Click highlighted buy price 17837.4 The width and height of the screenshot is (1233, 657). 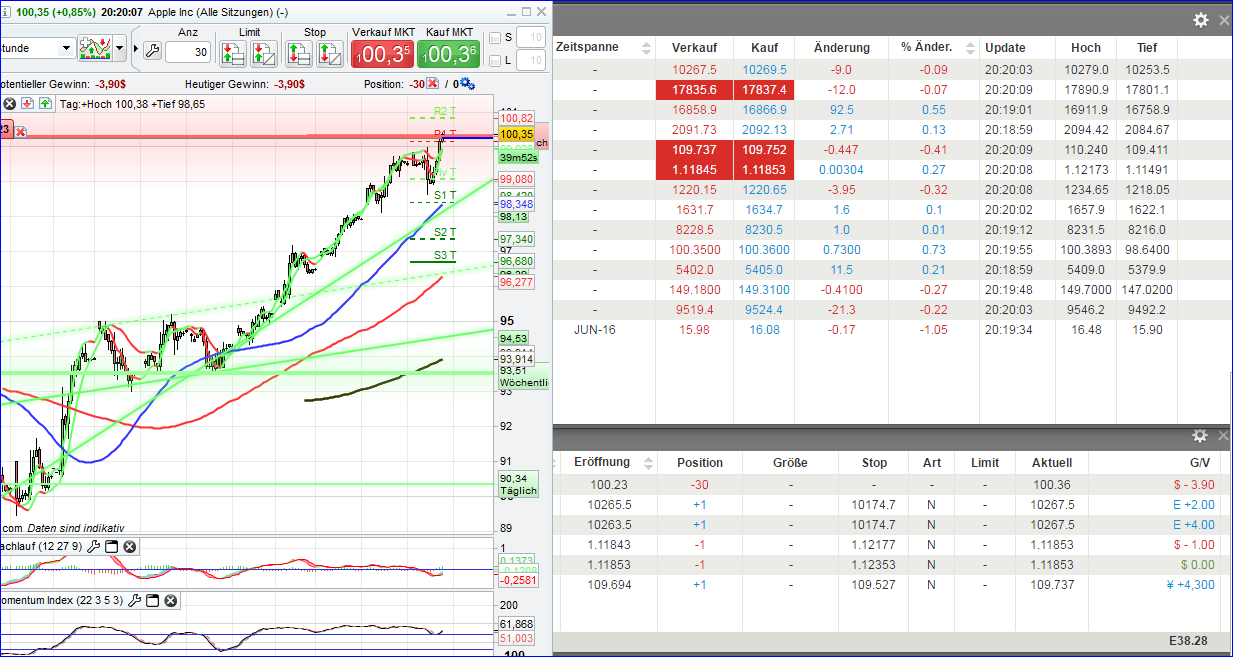click(x=764, y=90)
